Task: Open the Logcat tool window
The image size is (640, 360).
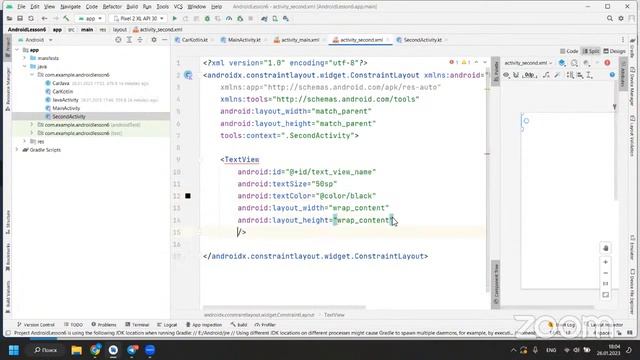Action: [x=167, y=324]
